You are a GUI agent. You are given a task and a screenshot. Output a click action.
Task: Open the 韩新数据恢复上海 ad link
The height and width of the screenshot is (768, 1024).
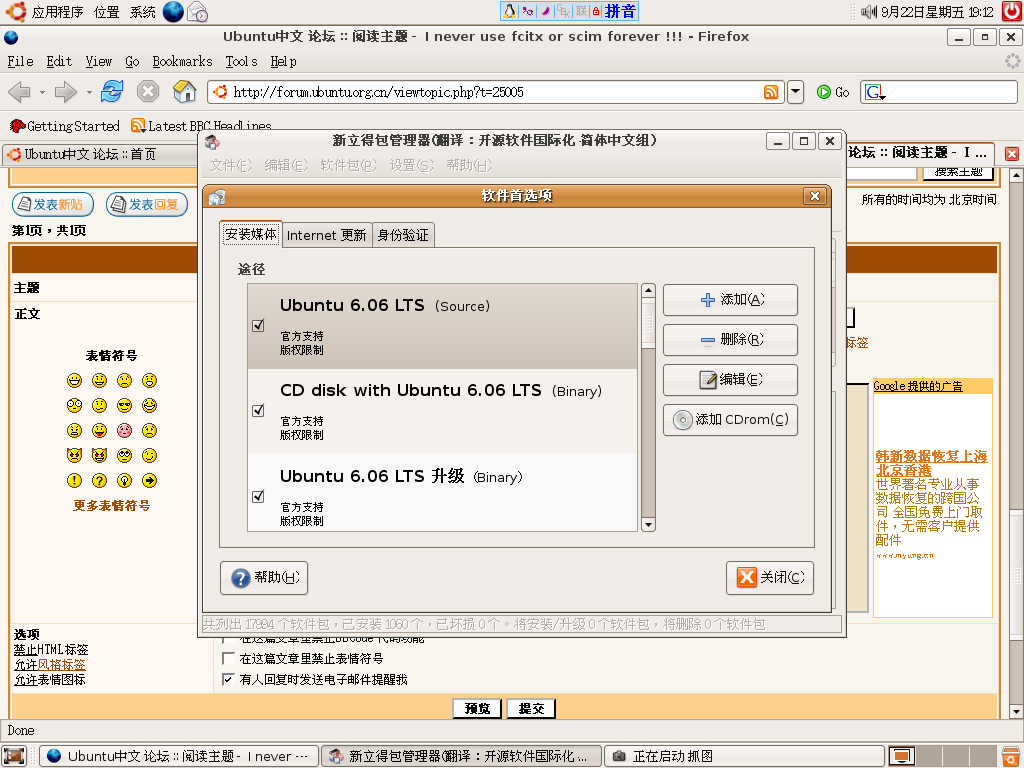pos(931,463)
